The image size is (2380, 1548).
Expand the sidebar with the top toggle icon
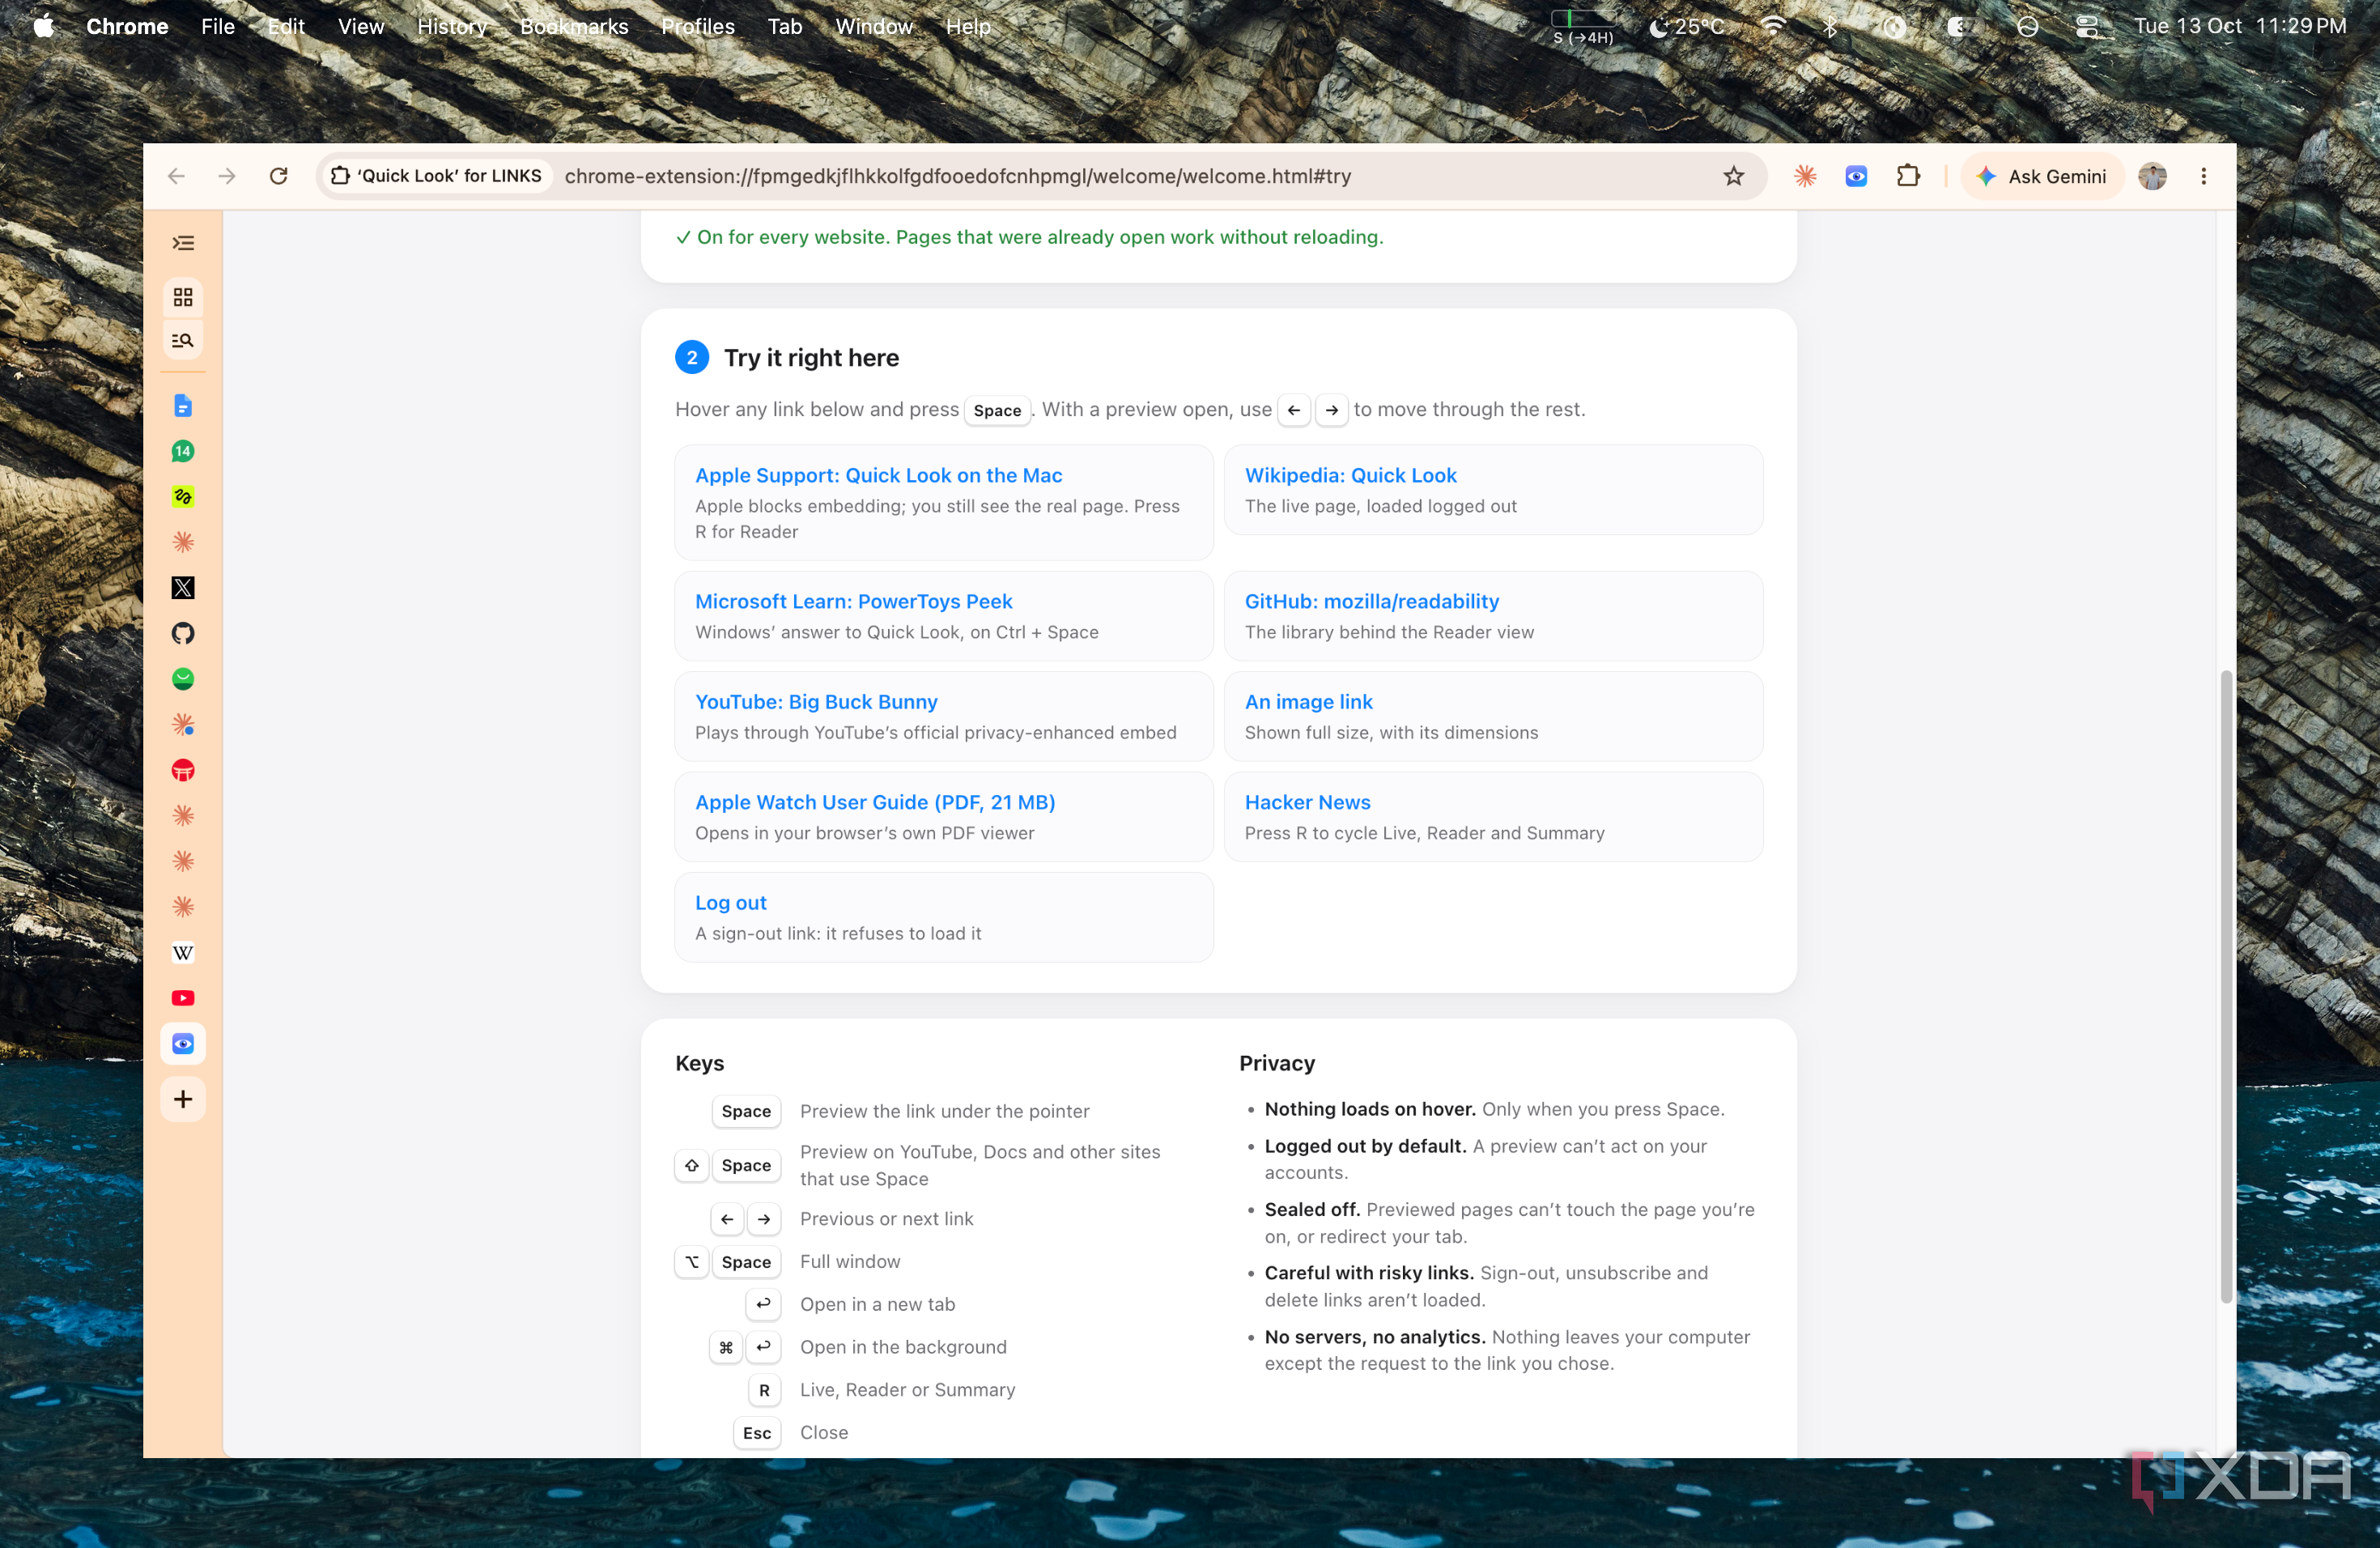[x=183, y=243]
